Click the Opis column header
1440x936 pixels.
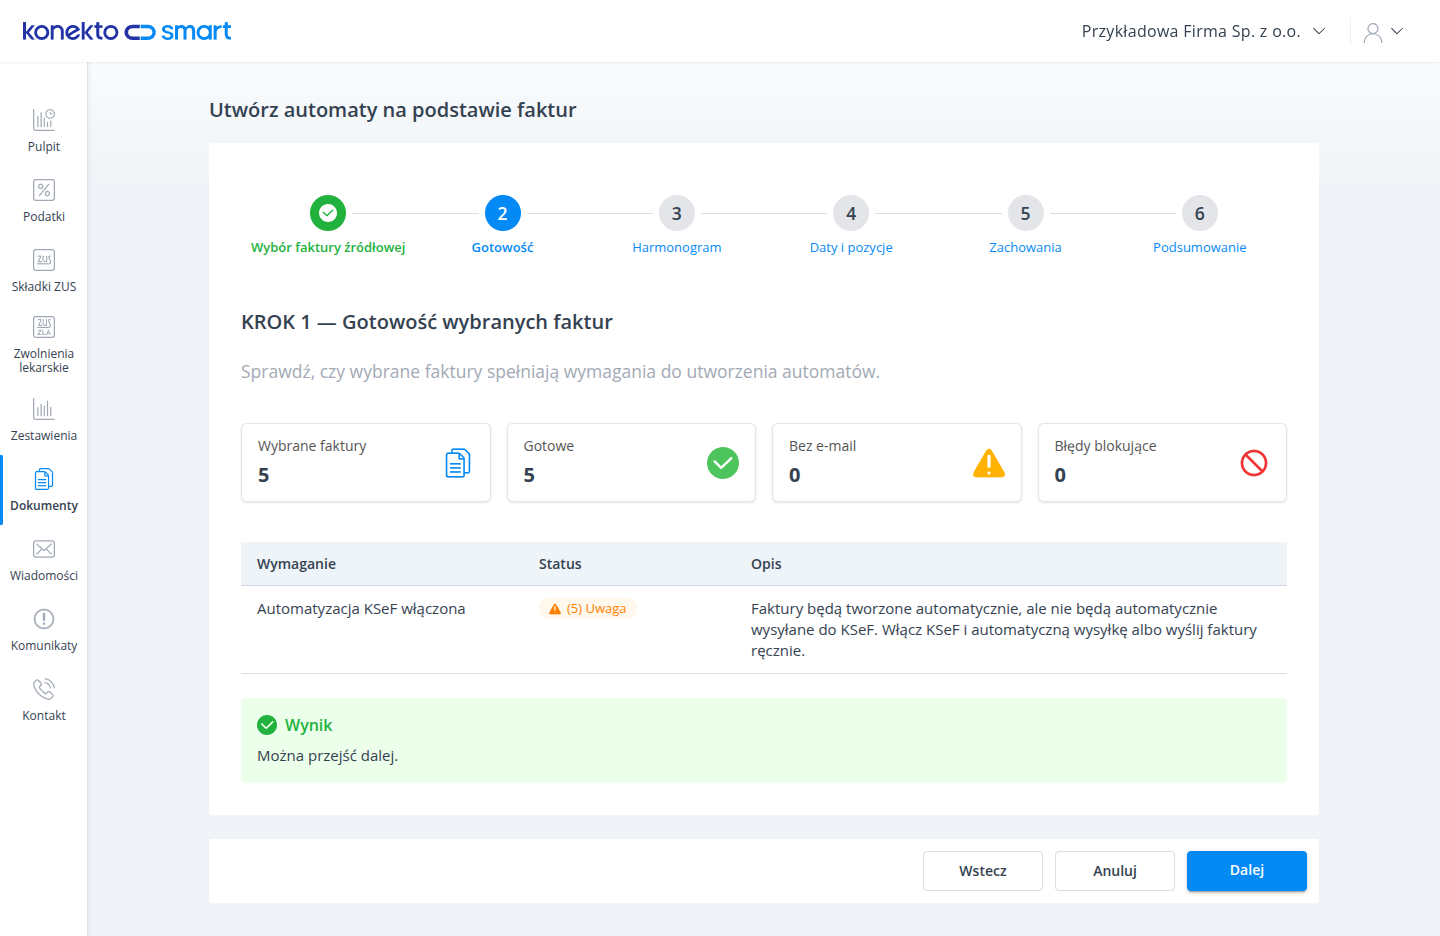click(x=766, y=564)
